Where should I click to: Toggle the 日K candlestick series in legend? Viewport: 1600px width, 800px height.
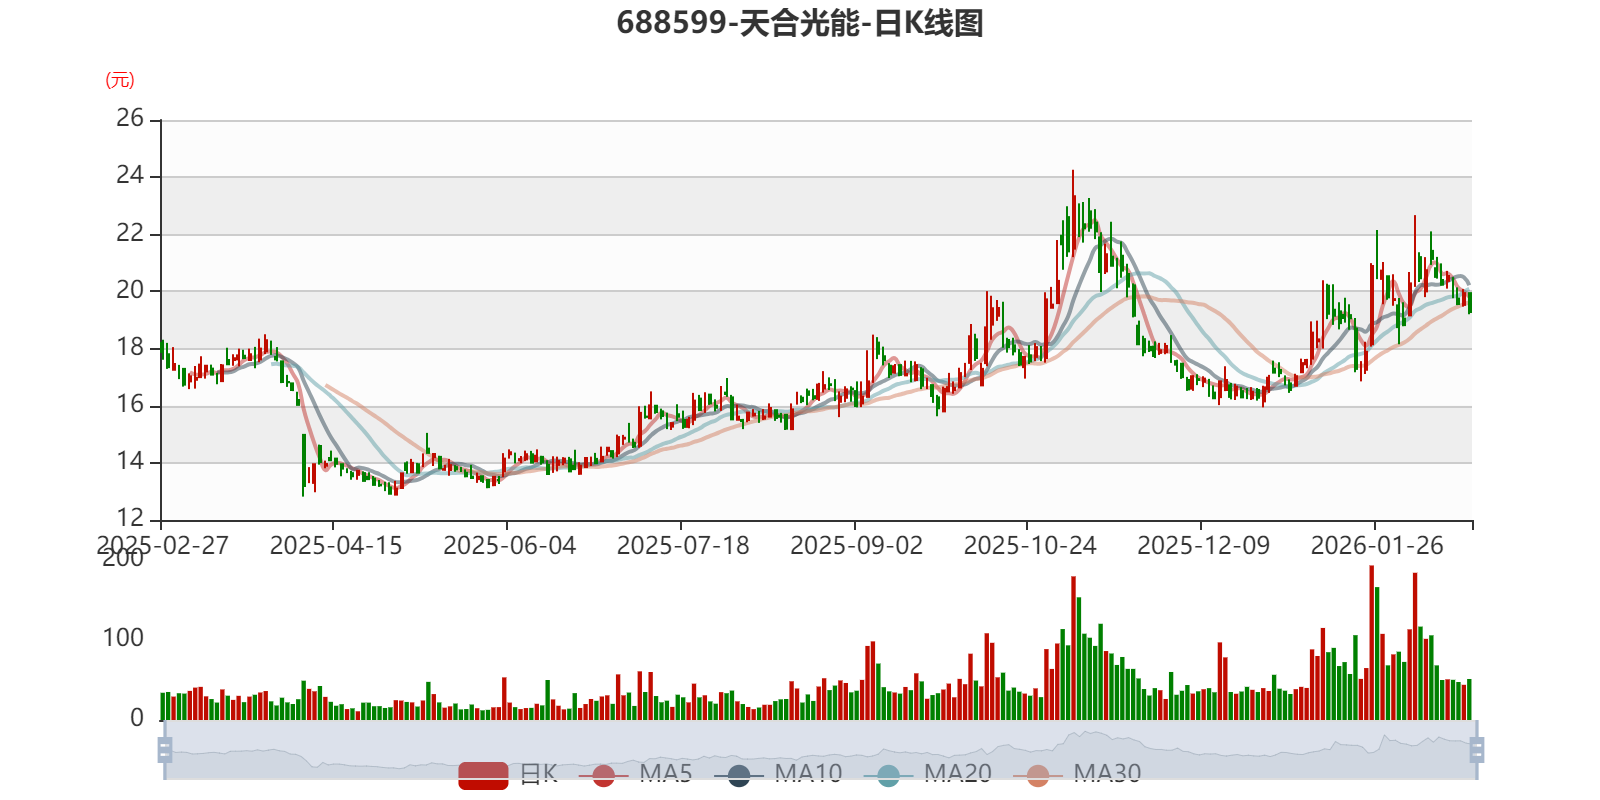coord(508,774)
